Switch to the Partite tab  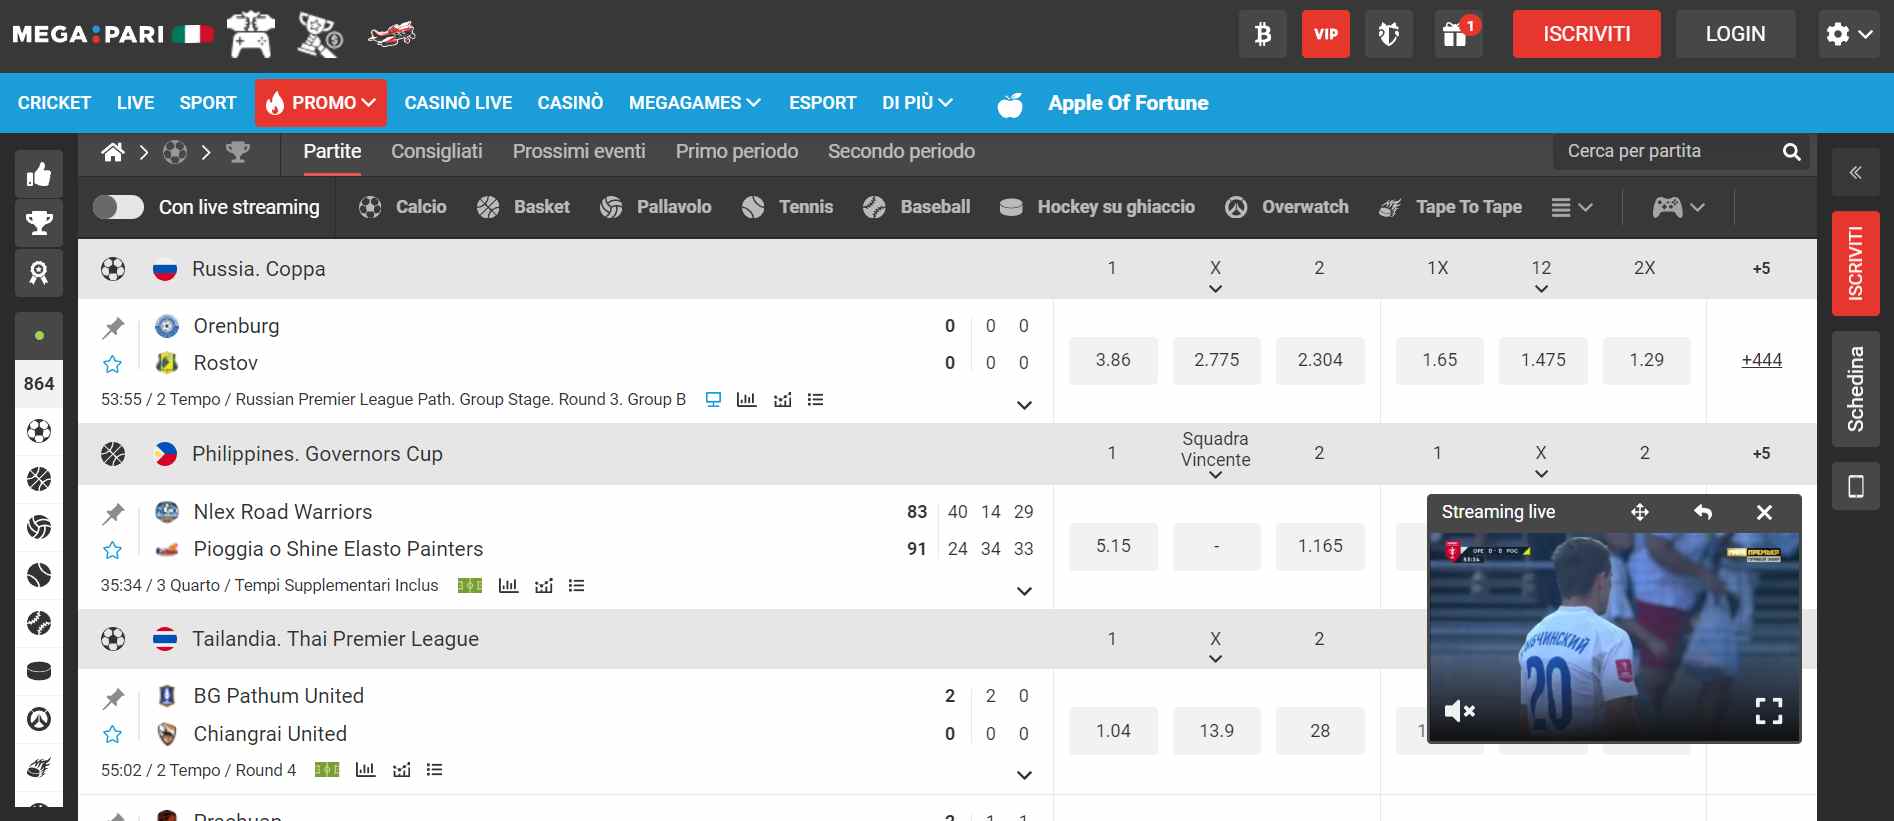click(332, 152)
